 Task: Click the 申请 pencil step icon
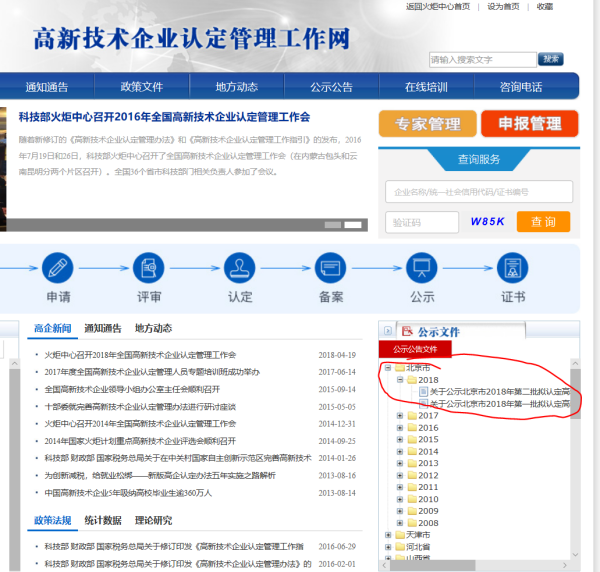[57, 268]
